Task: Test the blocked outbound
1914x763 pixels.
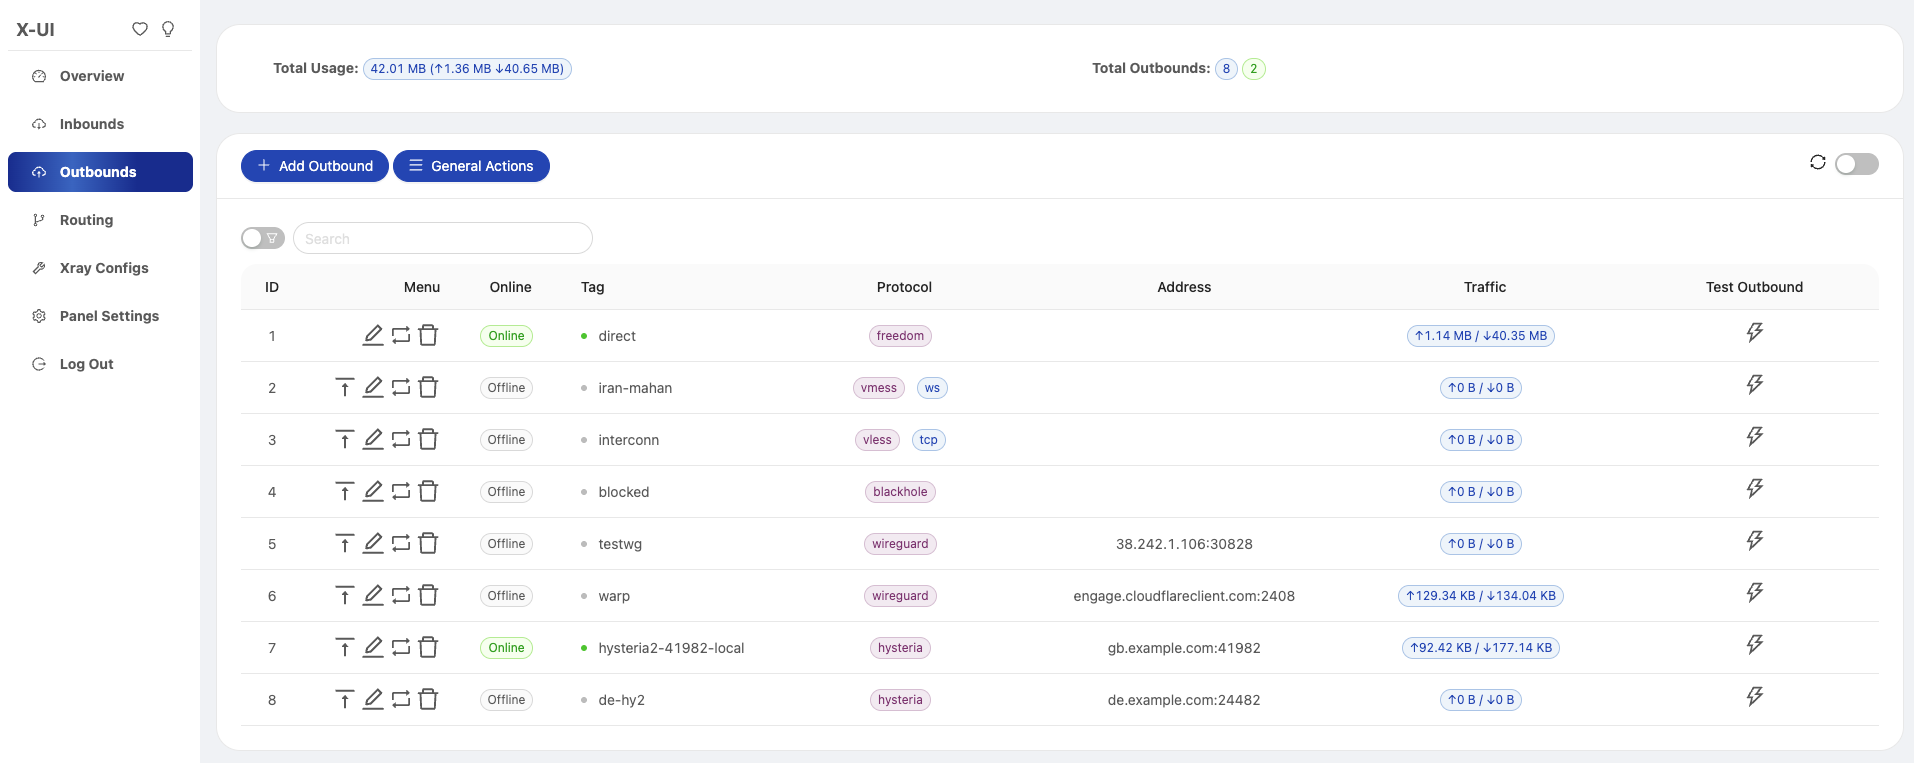Action: (1755, 489)
